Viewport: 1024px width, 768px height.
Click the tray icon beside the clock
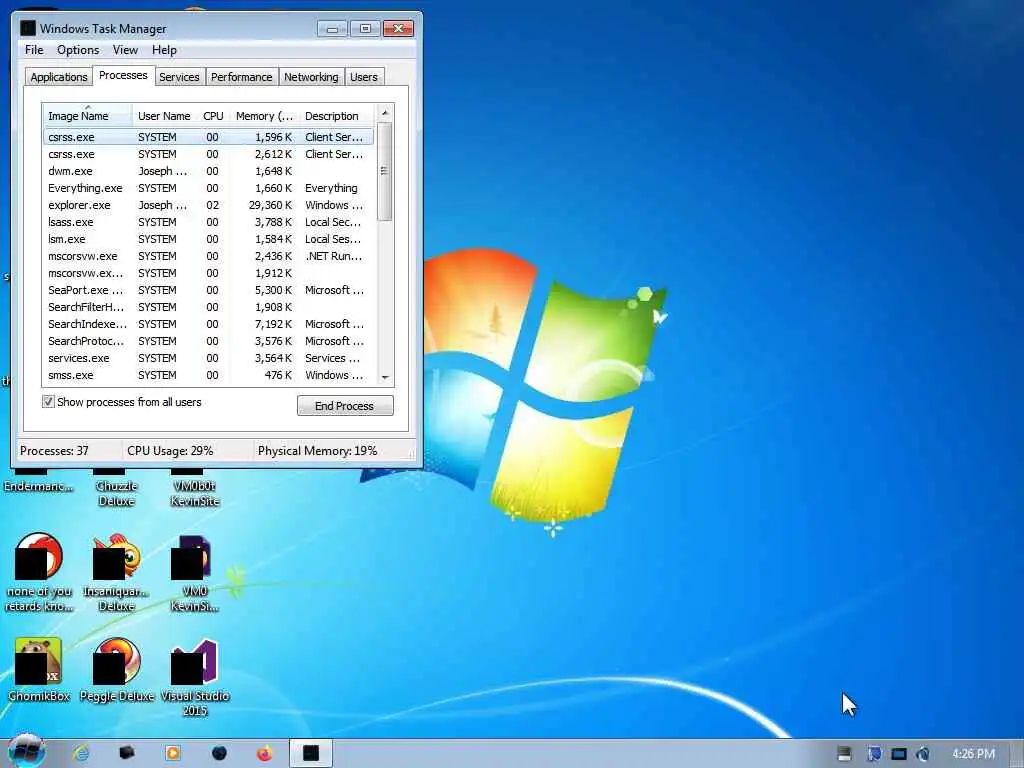click(922, 754)
